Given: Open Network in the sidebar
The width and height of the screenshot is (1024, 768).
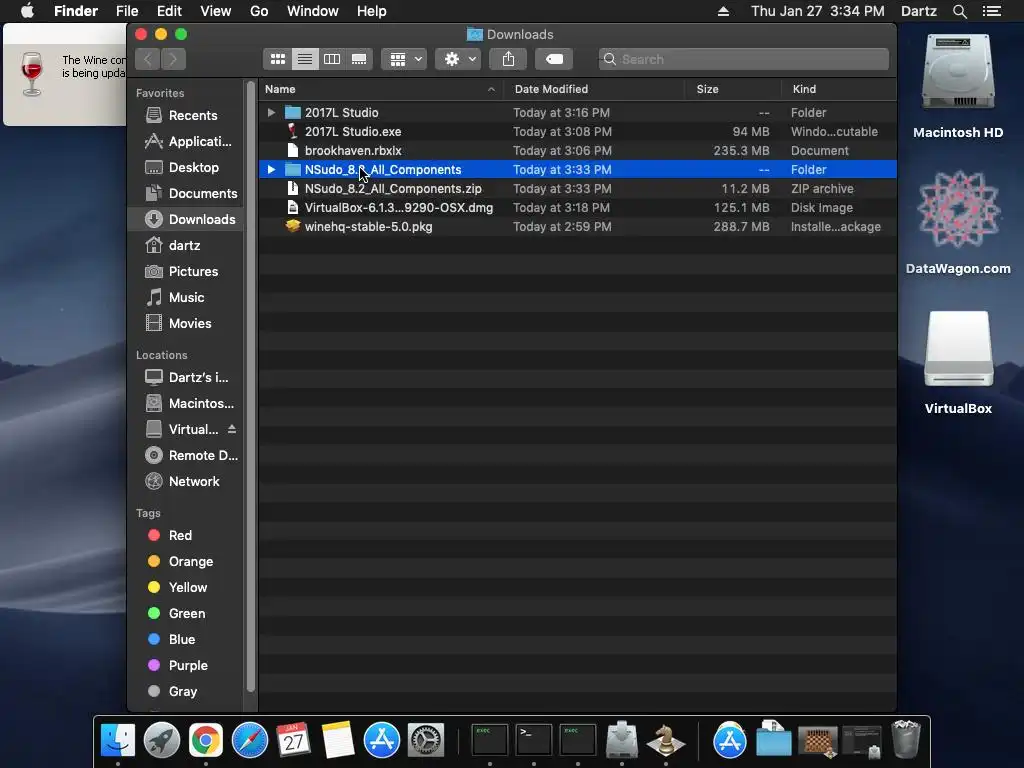Looking at the screenshot, I should click(185, 481).
